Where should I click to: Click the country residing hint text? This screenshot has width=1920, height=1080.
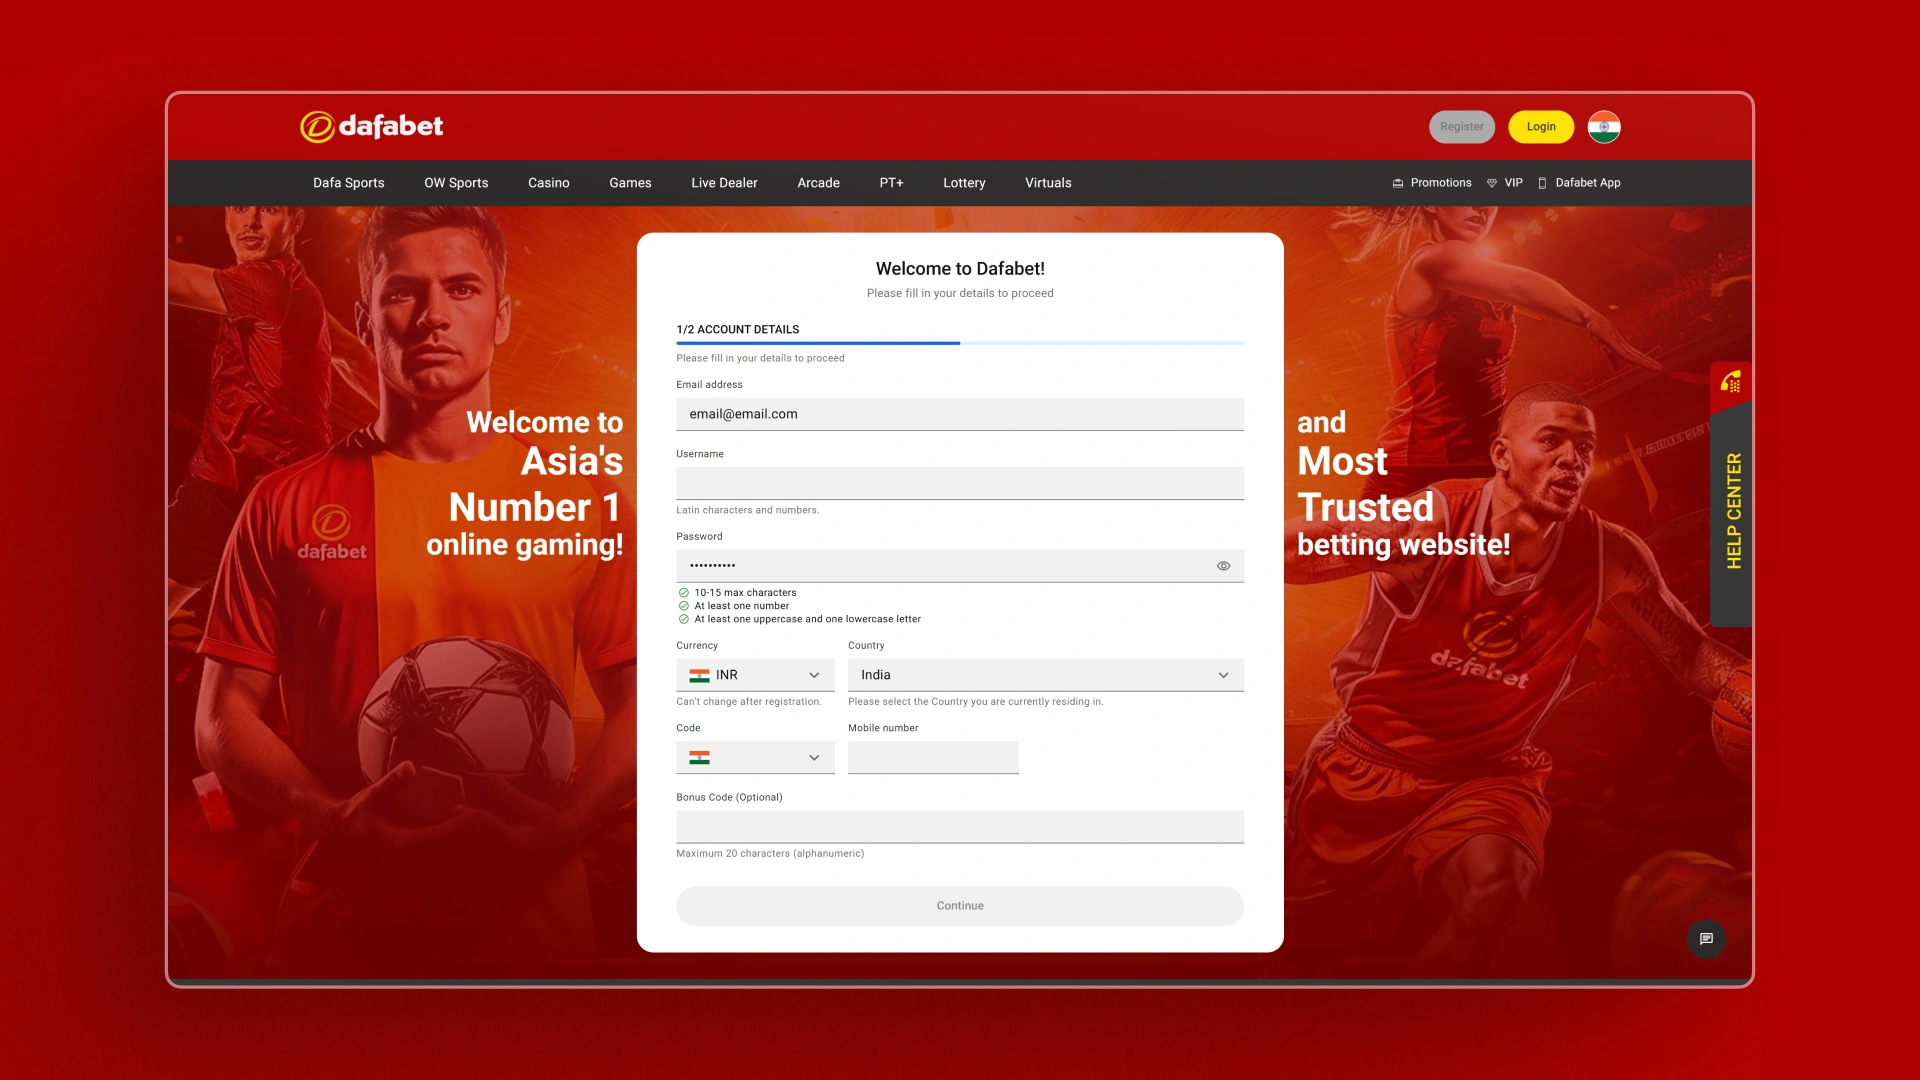(x=976, y=702)
